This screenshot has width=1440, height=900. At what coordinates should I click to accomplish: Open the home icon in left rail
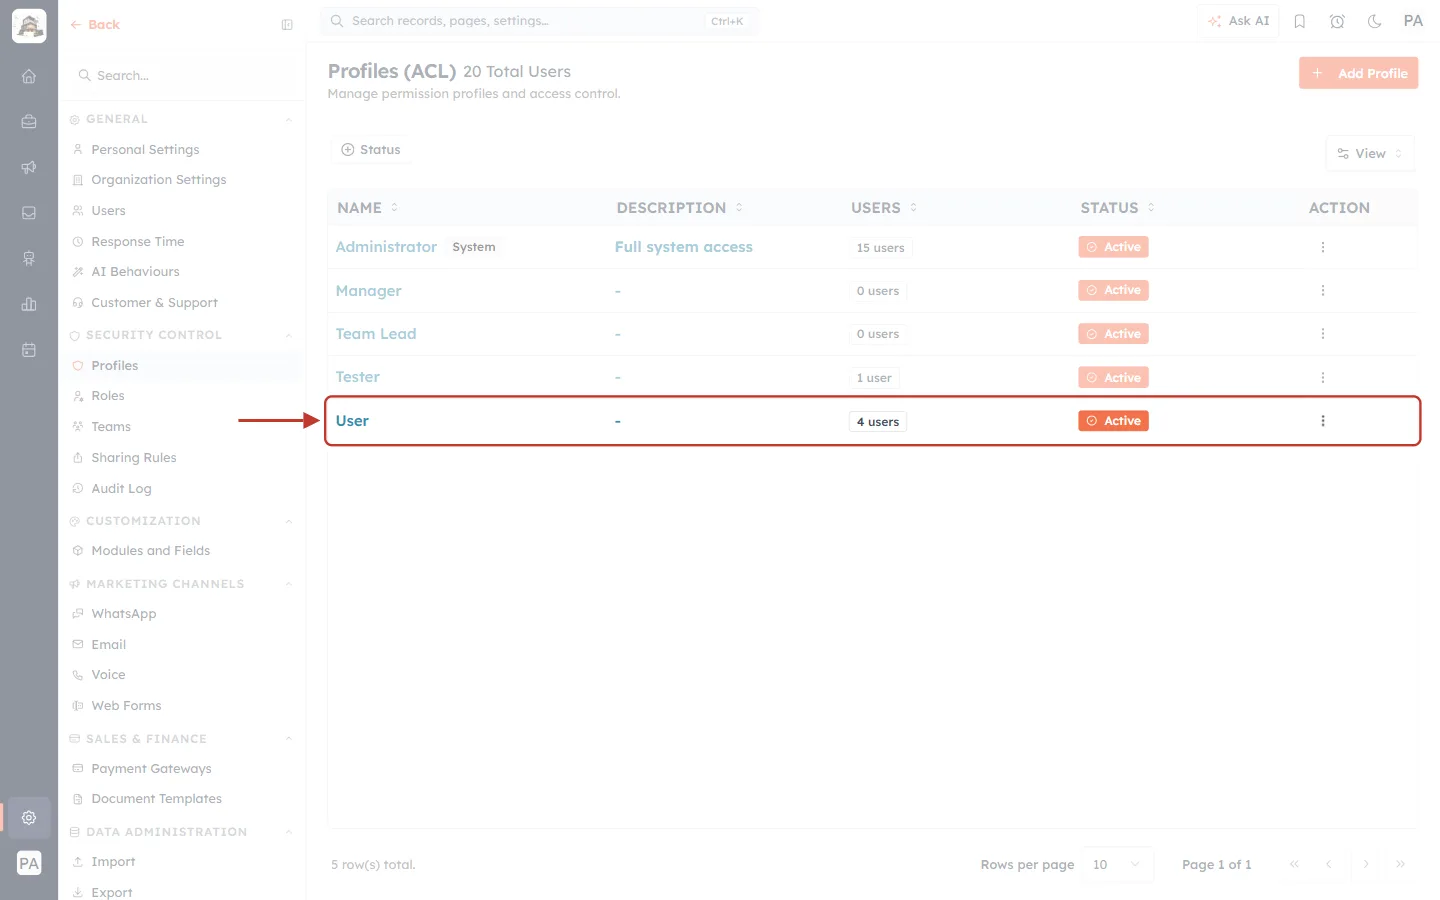click(29, 76)
